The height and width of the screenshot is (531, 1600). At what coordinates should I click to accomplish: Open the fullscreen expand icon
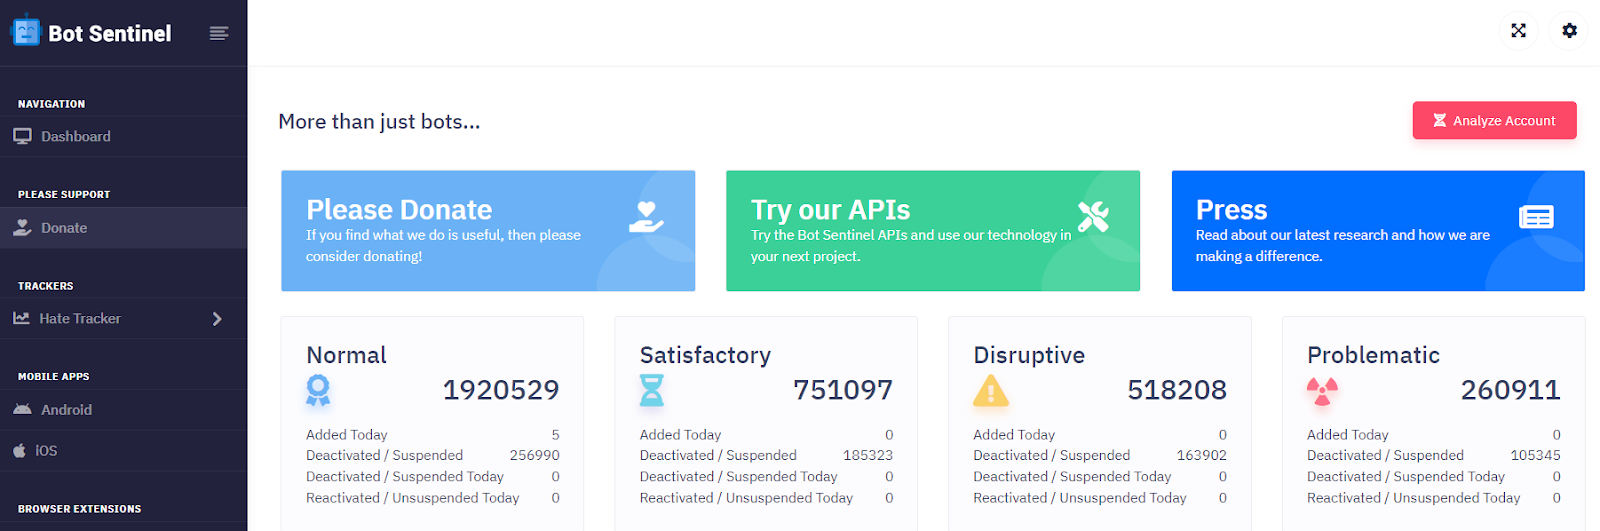click(1518, 30)
